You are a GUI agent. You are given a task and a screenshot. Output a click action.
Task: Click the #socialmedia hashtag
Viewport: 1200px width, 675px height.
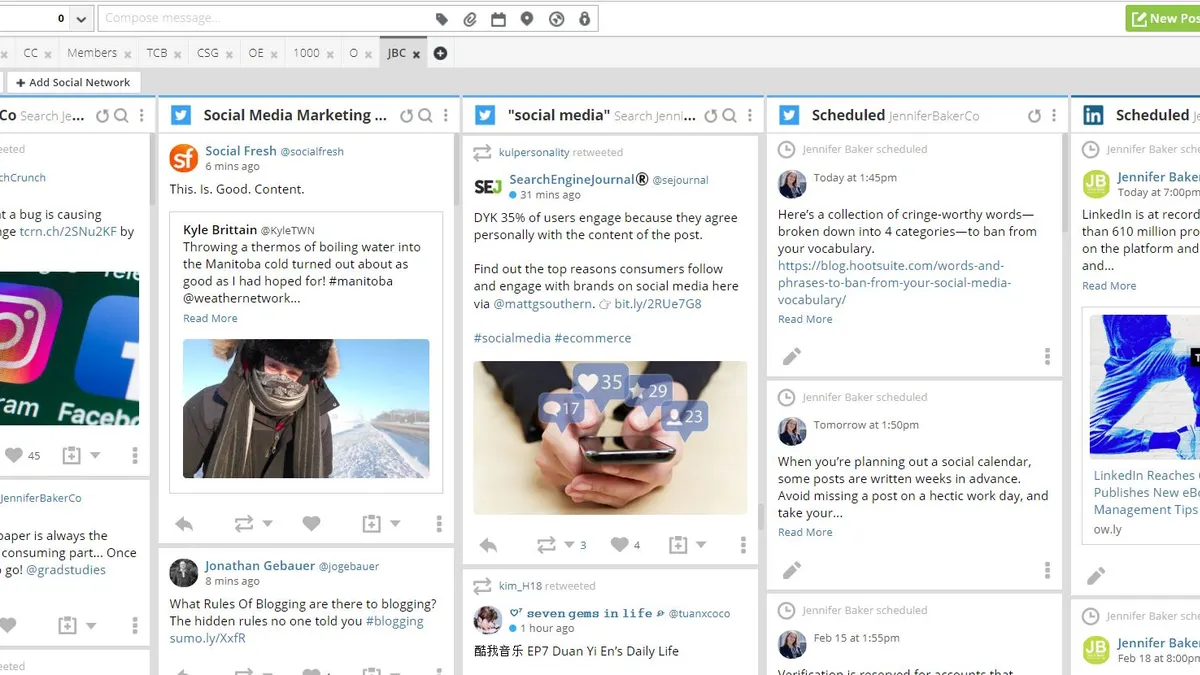pyautogui.click(x=512, y=338)
